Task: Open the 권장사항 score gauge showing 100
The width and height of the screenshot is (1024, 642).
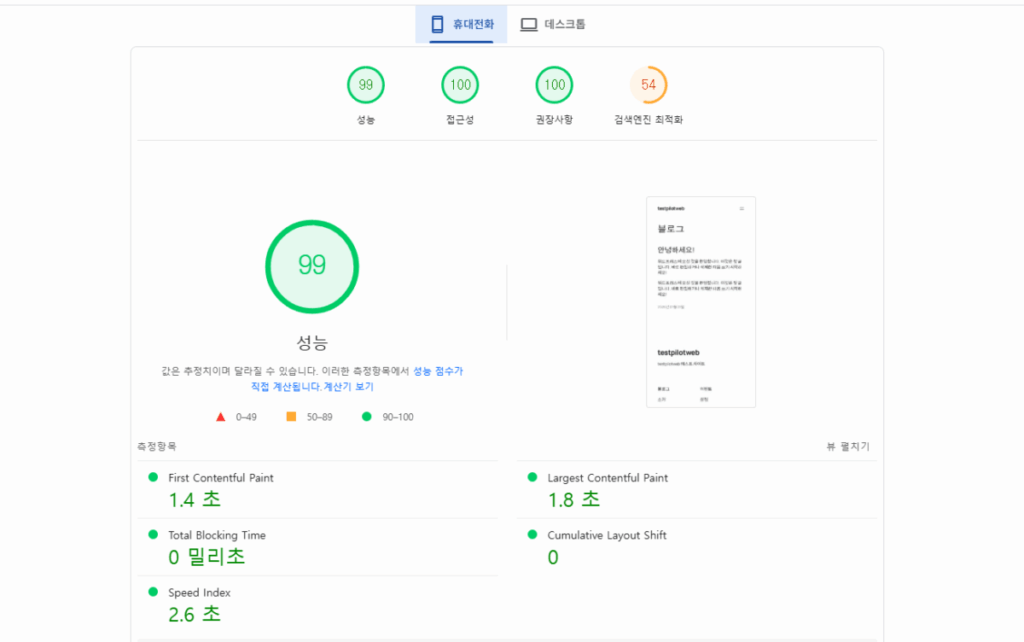Action: [x=554, y=85]
